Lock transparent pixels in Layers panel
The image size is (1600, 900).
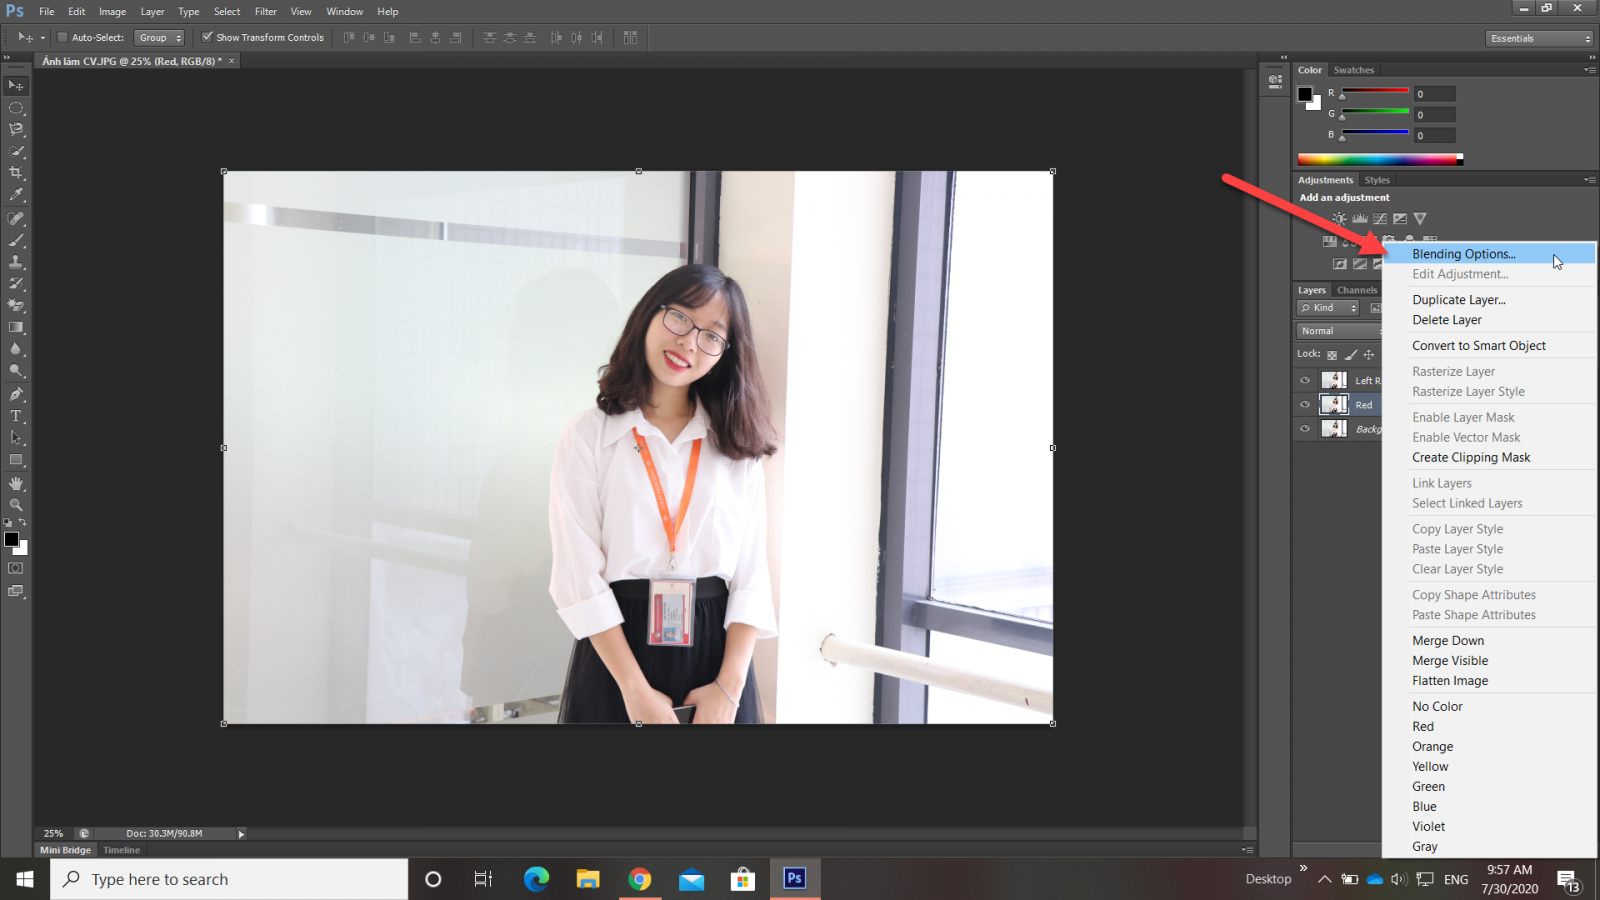click(x=1332, y=355)
